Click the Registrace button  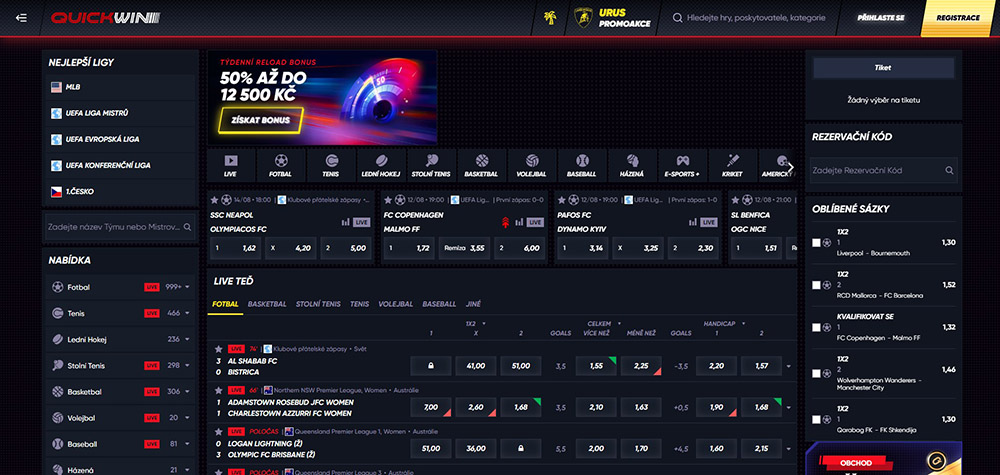[x=959, y=18]
